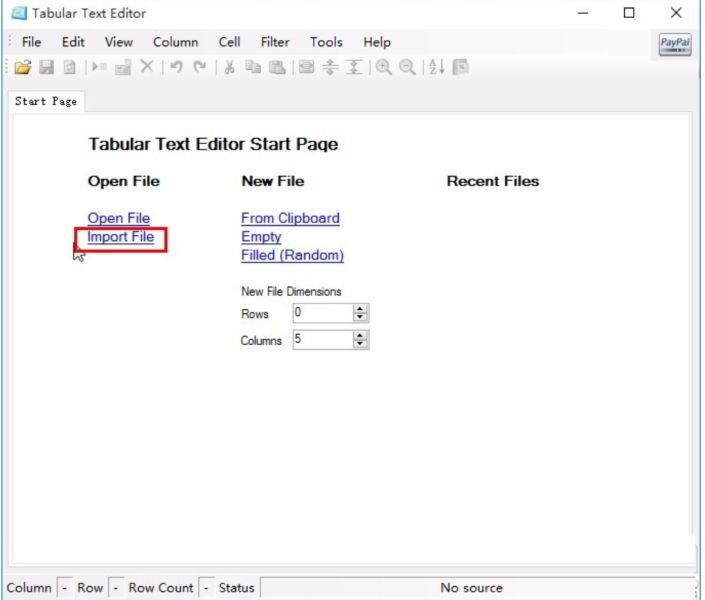Viewport: 705px width, 600px height.
Task: Click the Open file folder icon
Action: pyautogui.click(x=22, y=67)
